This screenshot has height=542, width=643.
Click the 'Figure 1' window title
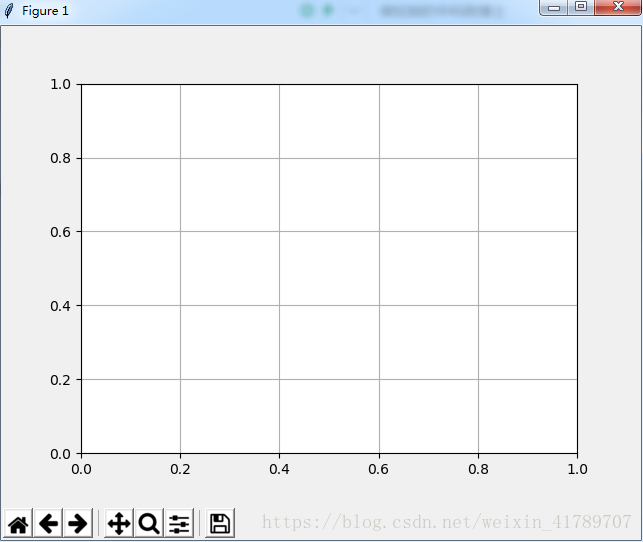click(x=45, y=11)
